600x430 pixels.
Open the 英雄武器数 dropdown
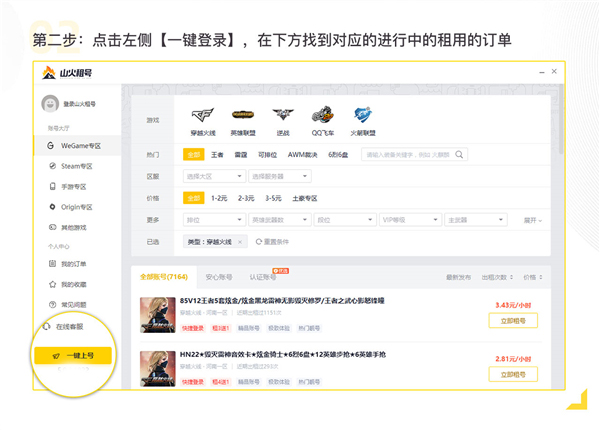tap(280, 220)
